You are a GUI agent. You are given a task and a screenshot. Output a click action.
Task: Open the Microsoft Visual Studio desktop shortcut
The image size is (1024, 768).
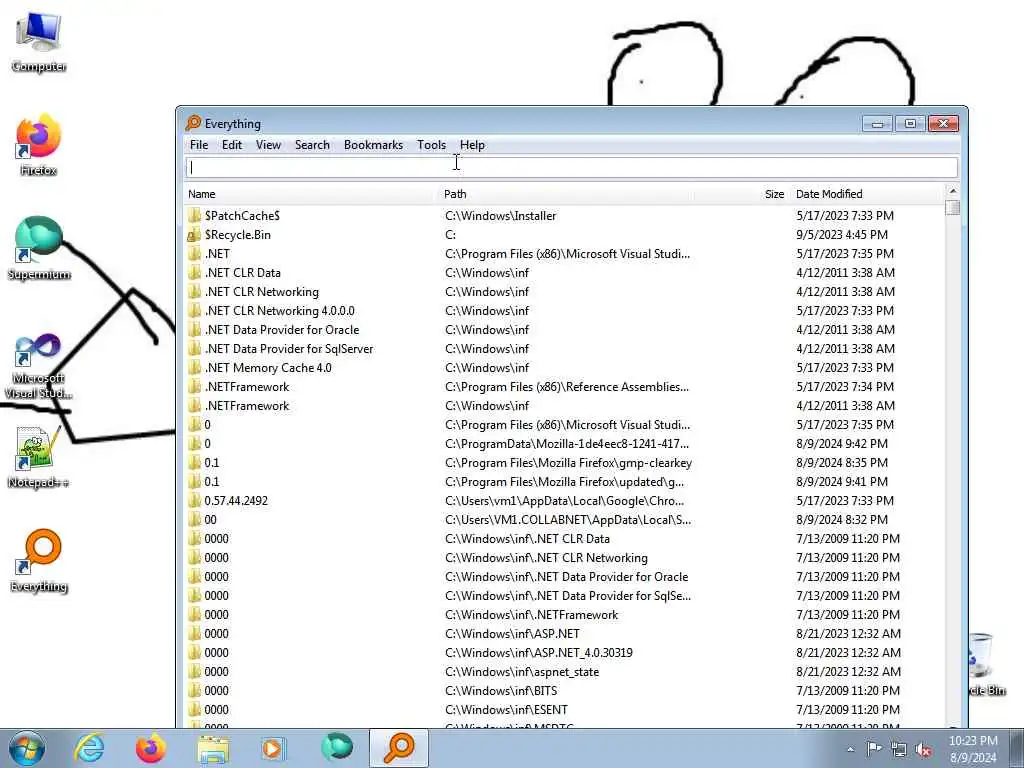(39, 366)
